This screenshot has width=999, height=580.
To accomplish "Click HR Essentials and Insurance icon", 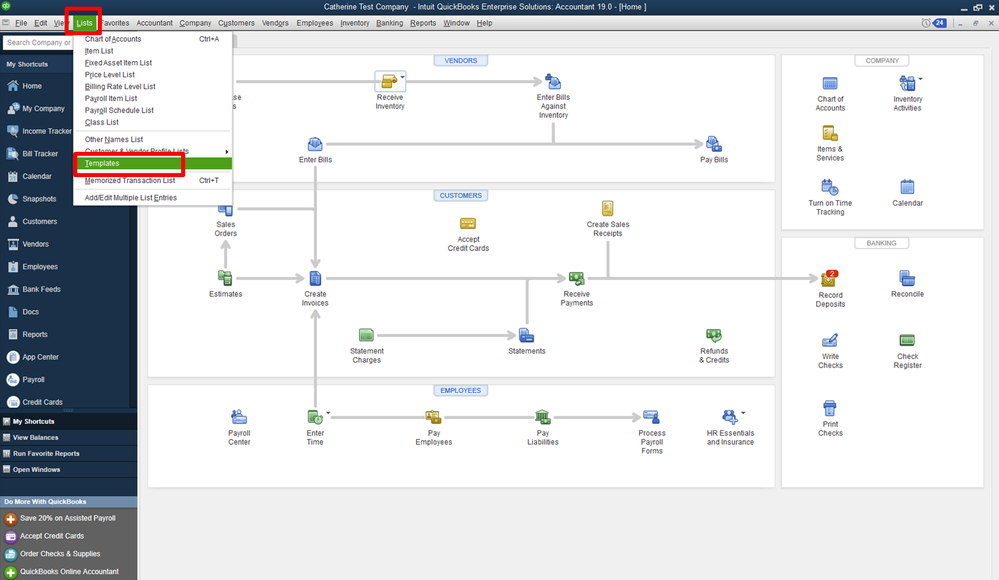I will point(729,417).
